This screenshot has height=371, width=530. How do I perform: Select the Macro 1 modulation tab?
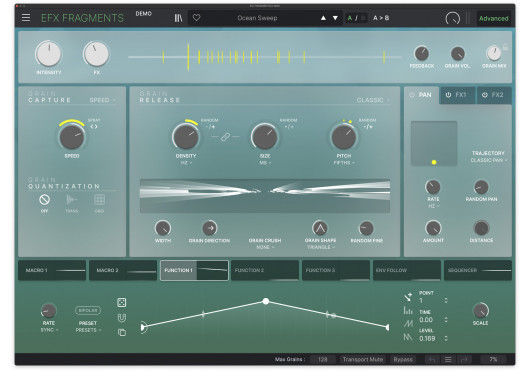(52, 270)
